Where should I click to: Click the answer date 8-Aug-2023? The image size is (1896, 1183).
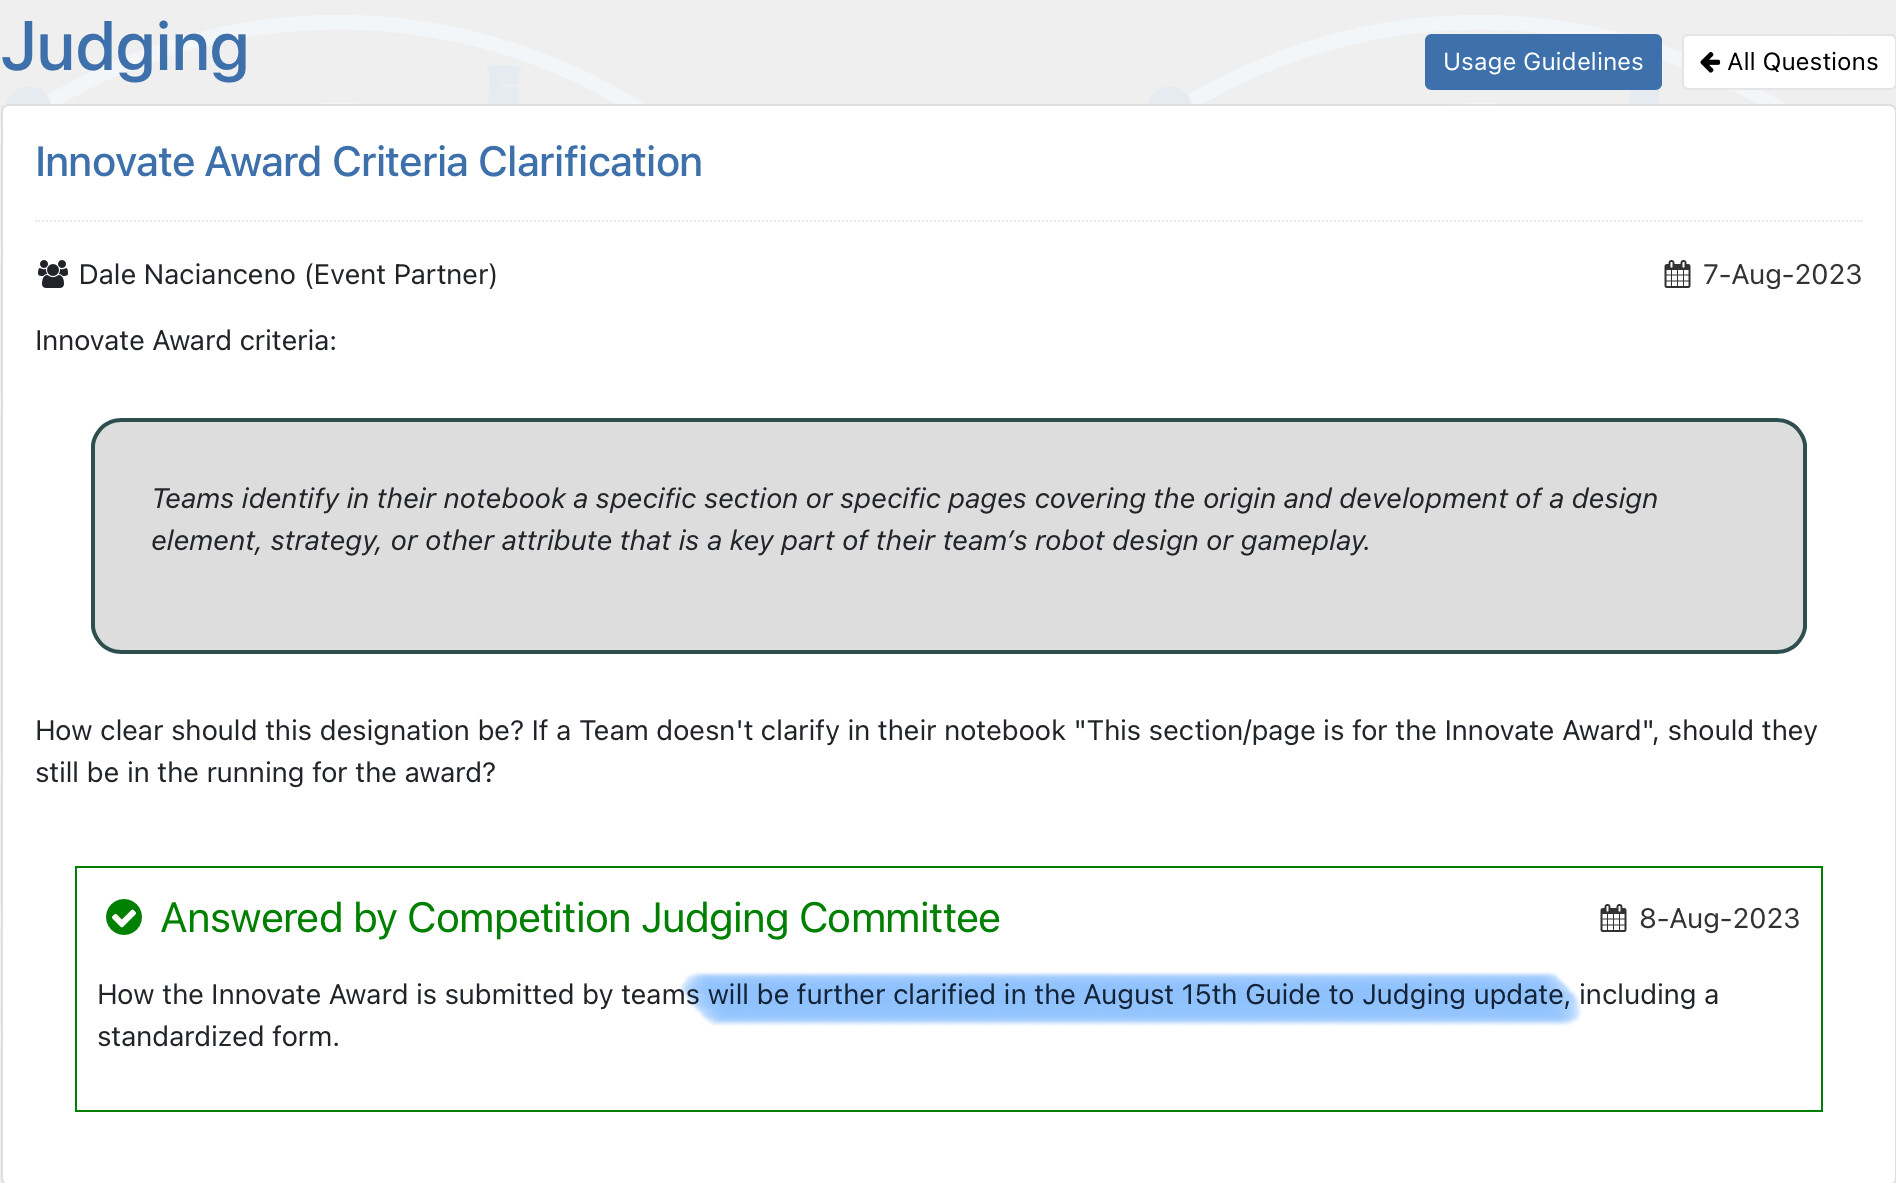[1719, 919]
